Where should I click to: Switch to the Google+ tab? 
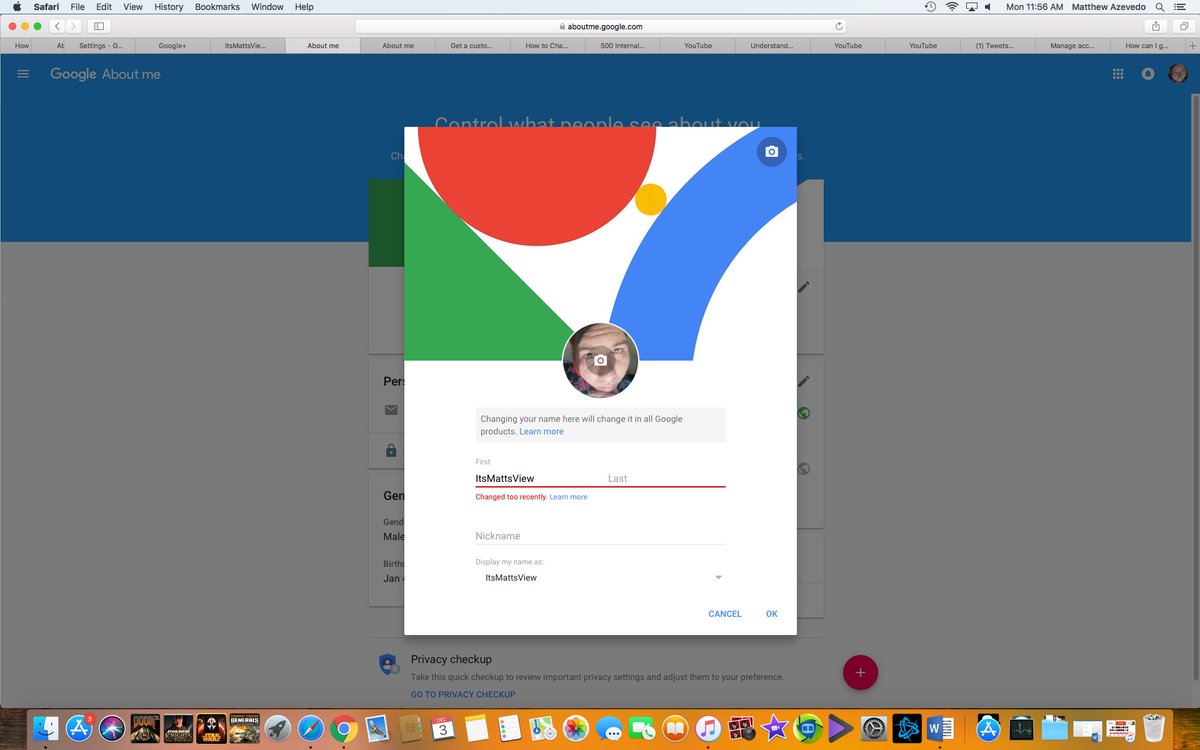[172, 46]
